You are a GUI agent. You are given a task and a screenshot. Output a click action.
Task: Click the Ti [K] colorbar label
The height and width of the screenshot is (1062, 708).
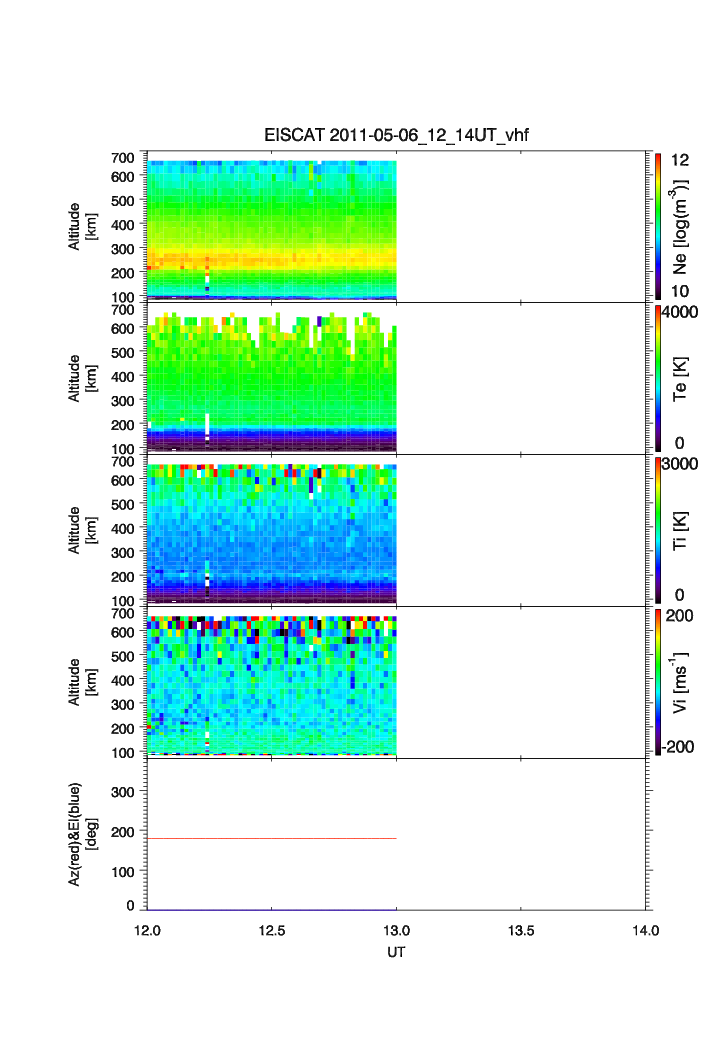680,530
